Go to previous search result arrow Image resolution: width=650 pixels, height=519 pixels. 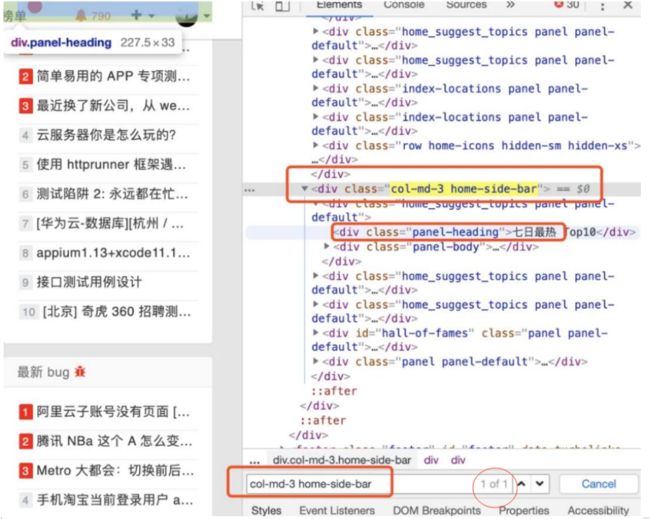point(522,483)
